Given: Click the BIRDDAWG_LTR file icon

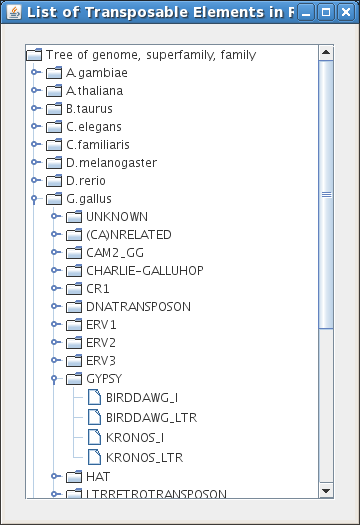Looking at the screenshot, I should pos(94,417).
